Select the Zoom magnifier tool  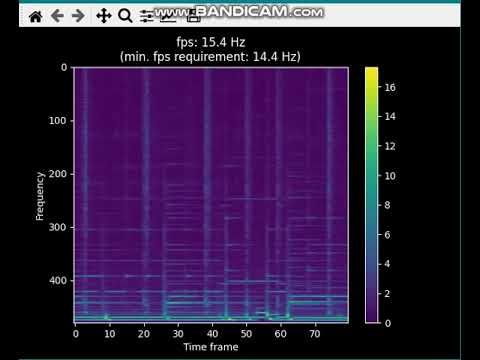pyautogui.click(x=125, y=16)
